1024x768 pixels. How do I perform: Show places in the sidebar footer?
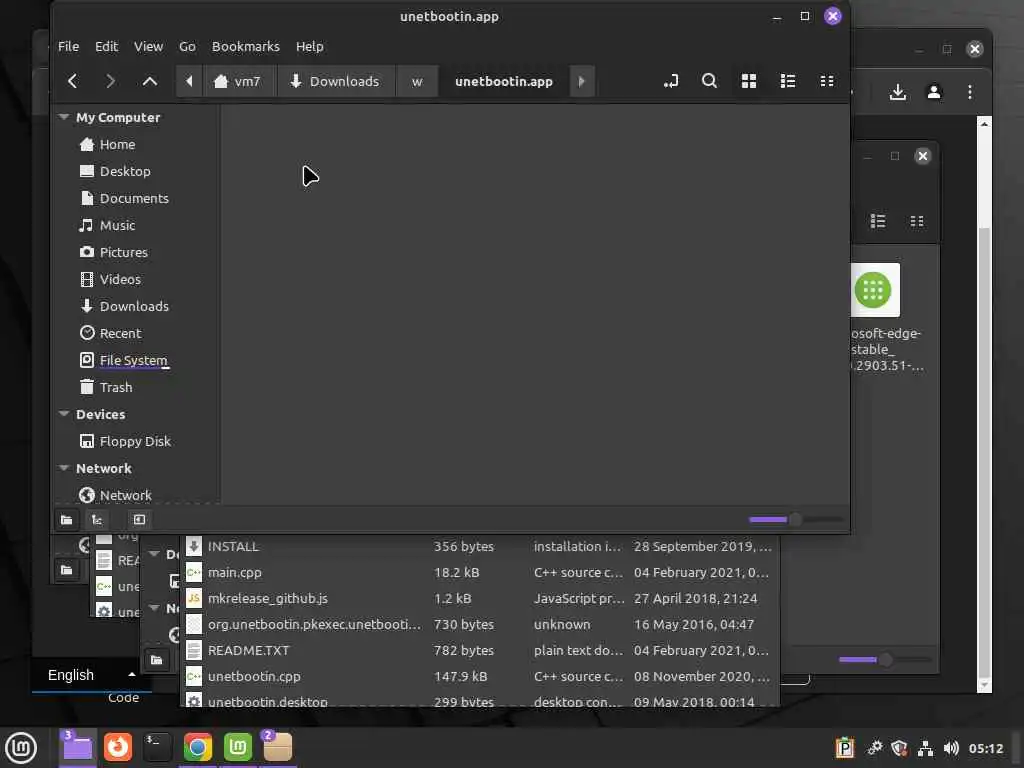click(x=67, y=520)
